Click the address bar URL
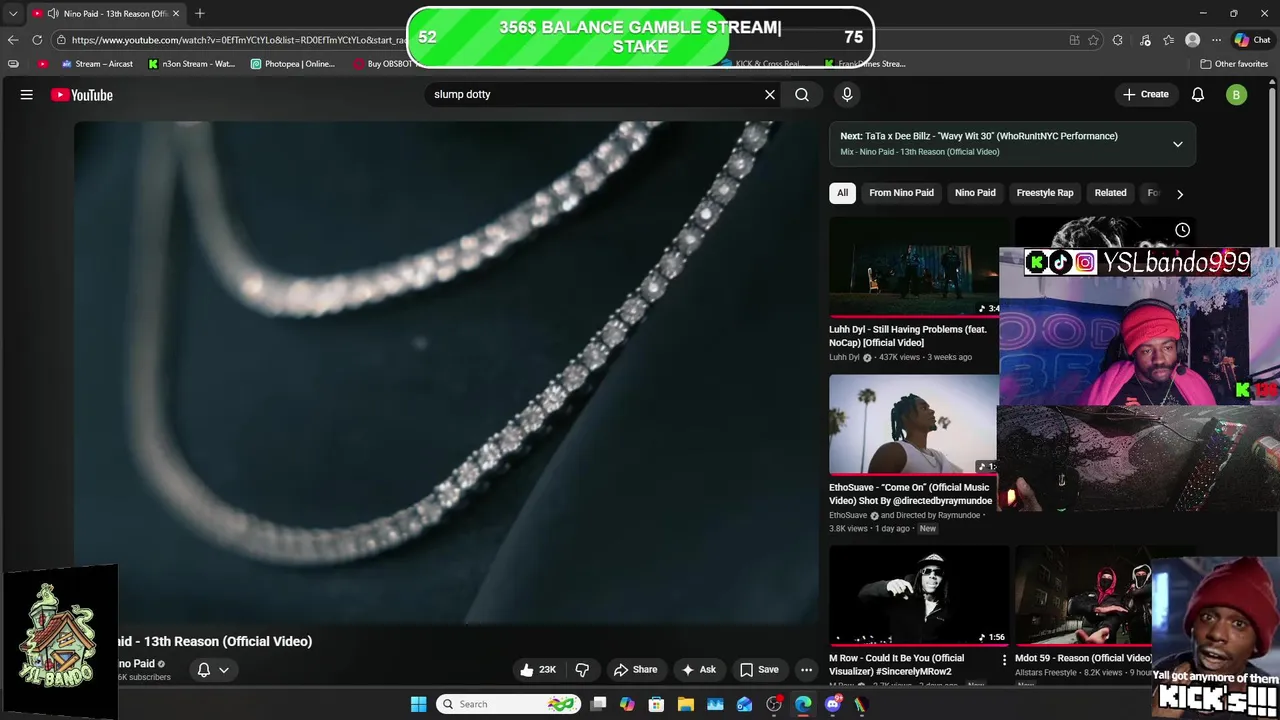Viewport: 1280px width, 720px height. pos(240,40)
